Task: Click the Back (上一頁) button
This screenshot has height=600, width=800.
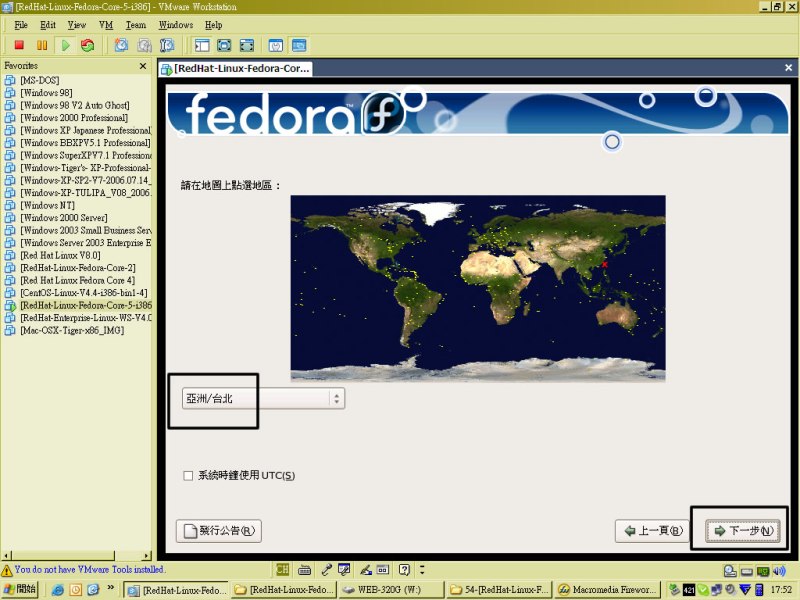Action: (652, 531)
